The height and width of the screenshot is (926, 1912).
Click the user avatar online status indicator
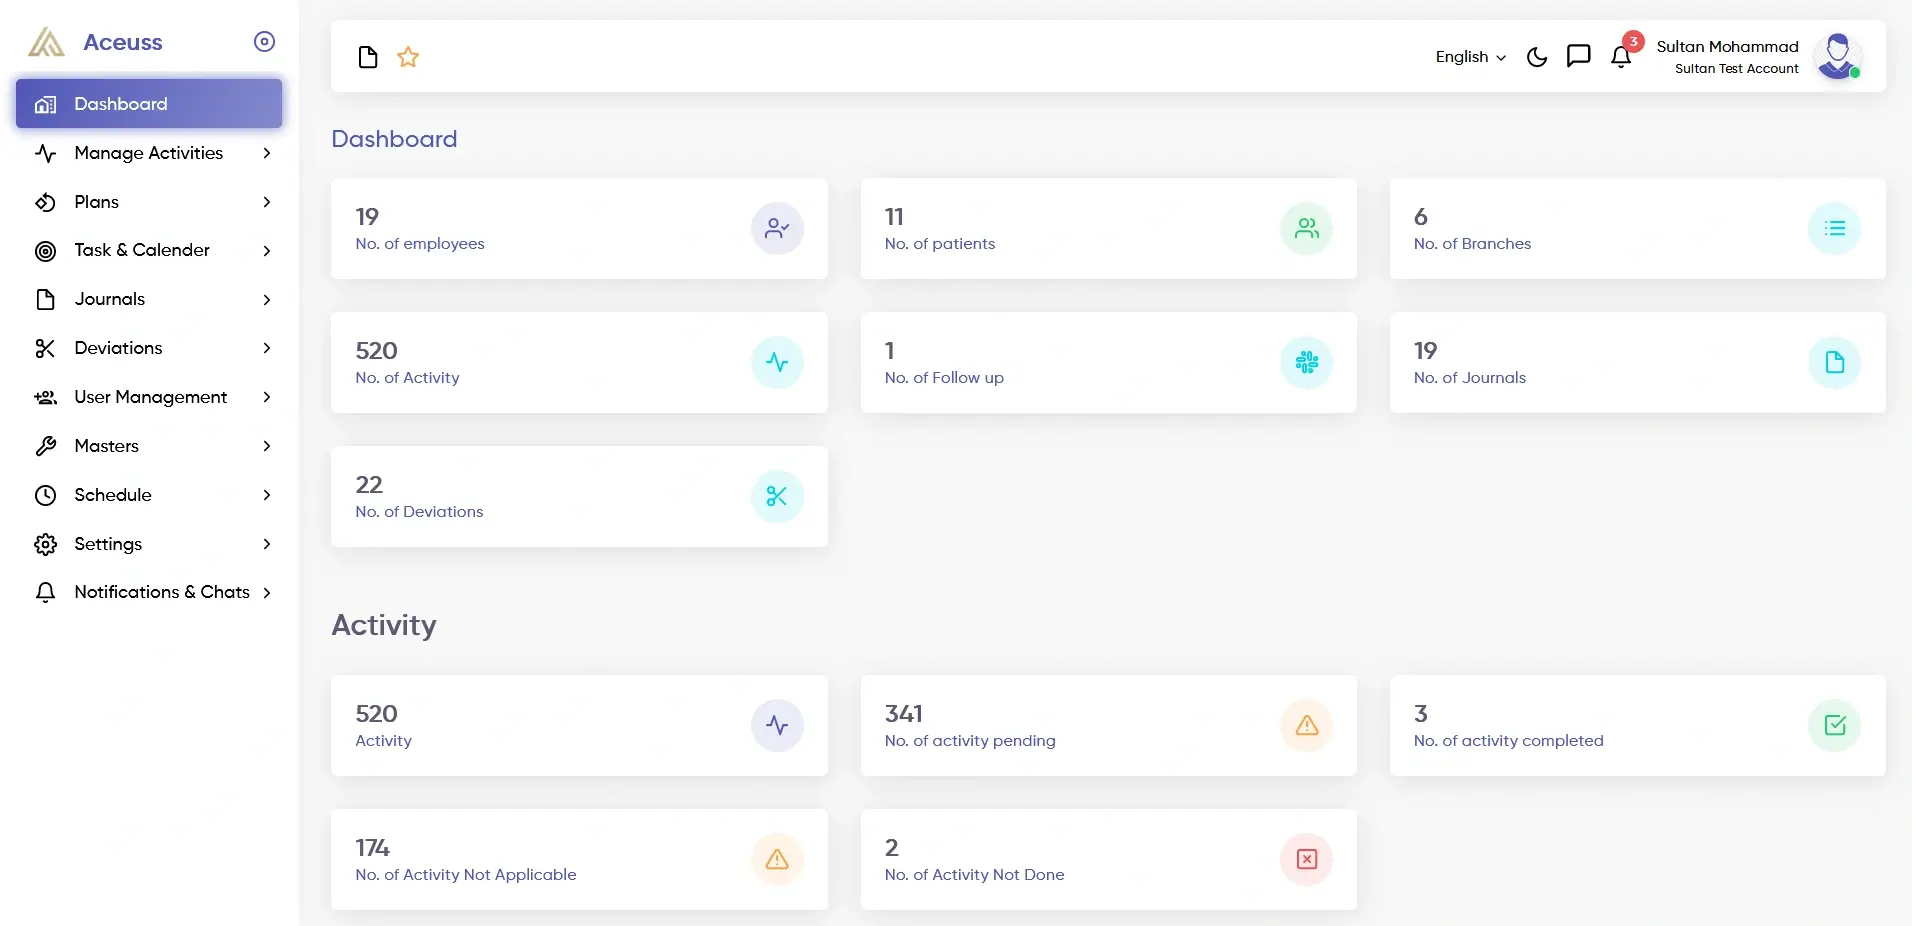click(1857, 73)
